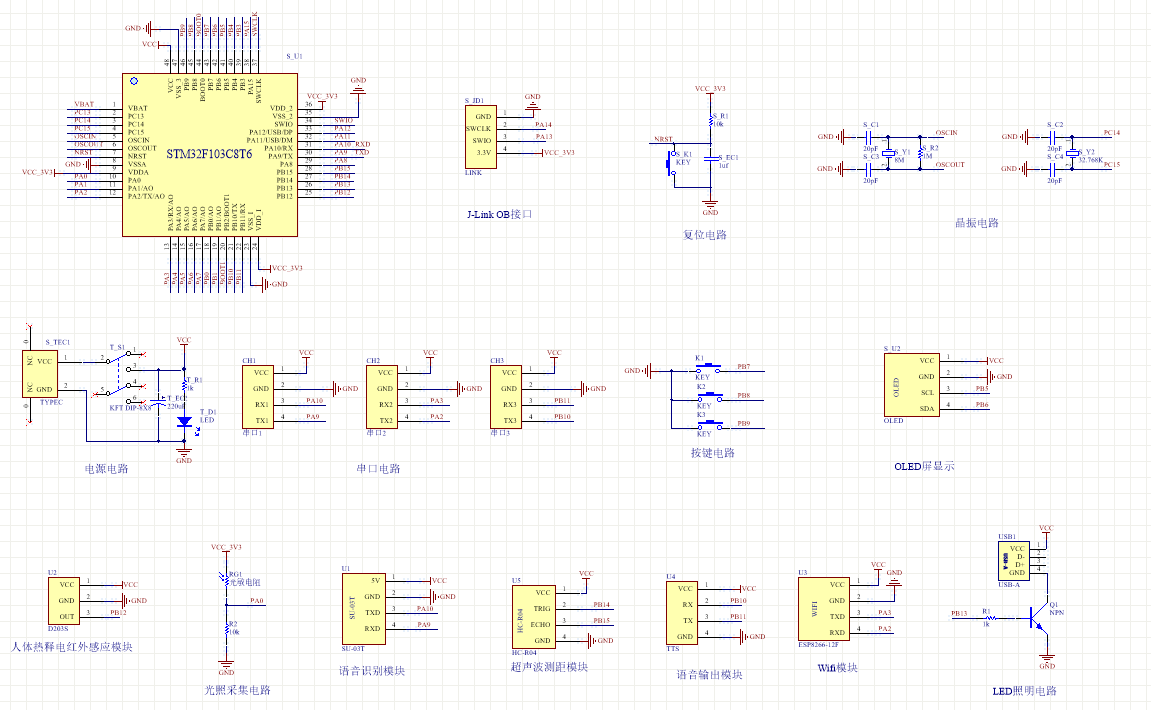The width and height of the screenshot is (1151, 710).
Task: Select the T_EC1 220uF capacitor symbol
Action: pyautogui.click(x=159, y=402)
